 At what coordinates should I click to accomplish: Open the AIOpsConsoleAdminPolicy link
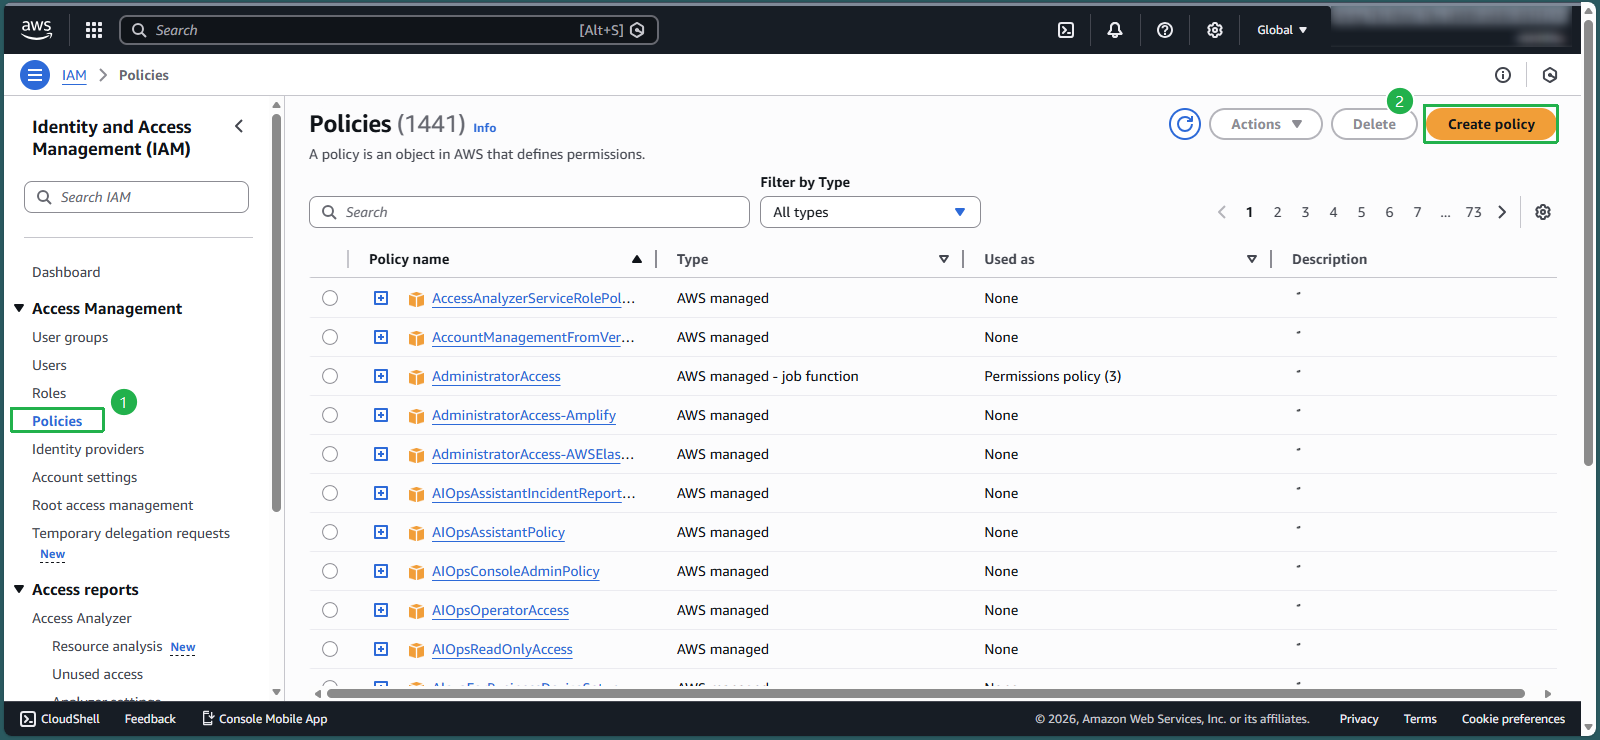click(515, 571)
